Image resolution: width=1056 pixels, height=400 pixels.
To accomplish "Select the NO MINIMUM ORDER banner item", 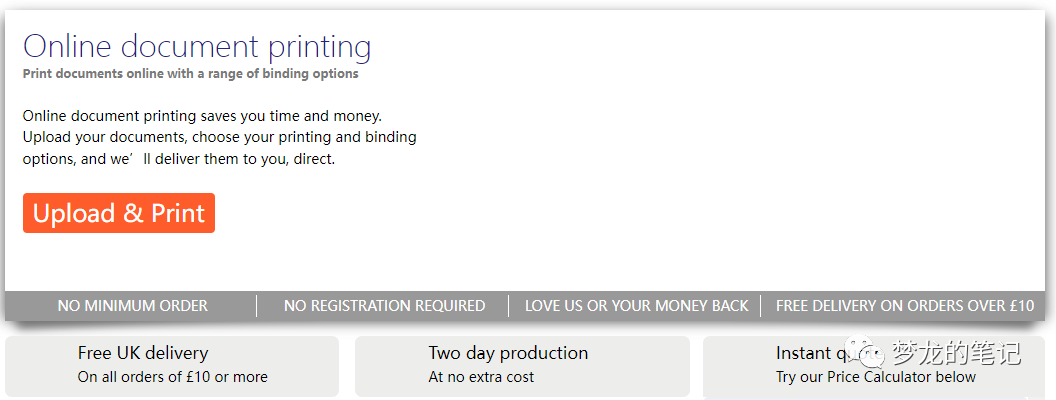I will pyautogui.click(x=133, y=306).
